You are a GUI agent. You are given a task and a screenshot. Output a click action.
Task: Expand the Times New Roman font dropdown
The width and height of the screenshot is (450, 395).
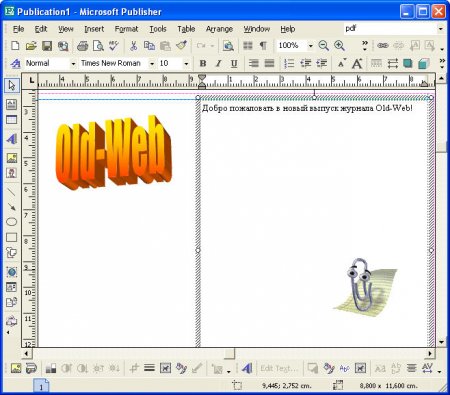tap(152, 63)
